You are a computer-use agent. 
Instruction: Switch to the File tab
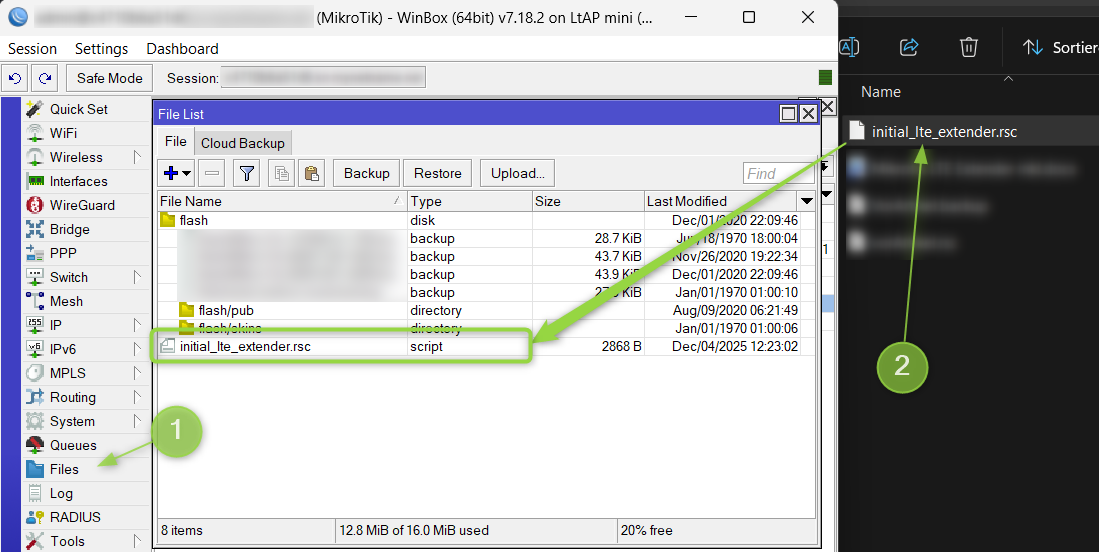(175, 142)
